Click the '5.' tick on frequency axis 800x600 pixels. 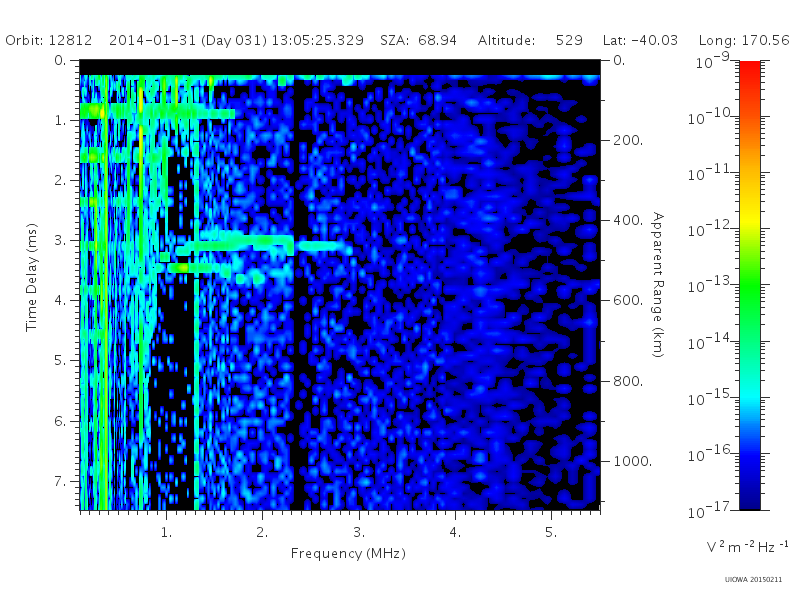coord(551,533)
